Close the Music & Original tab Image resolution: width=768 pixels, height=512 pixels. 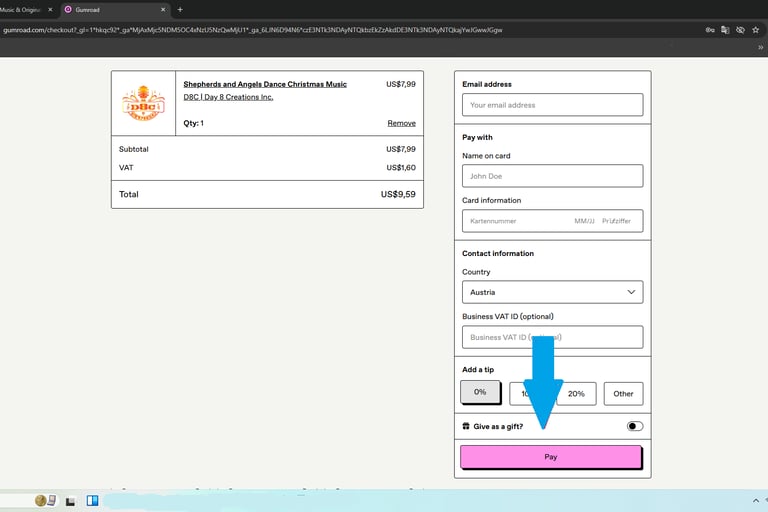tap(50, 9)
